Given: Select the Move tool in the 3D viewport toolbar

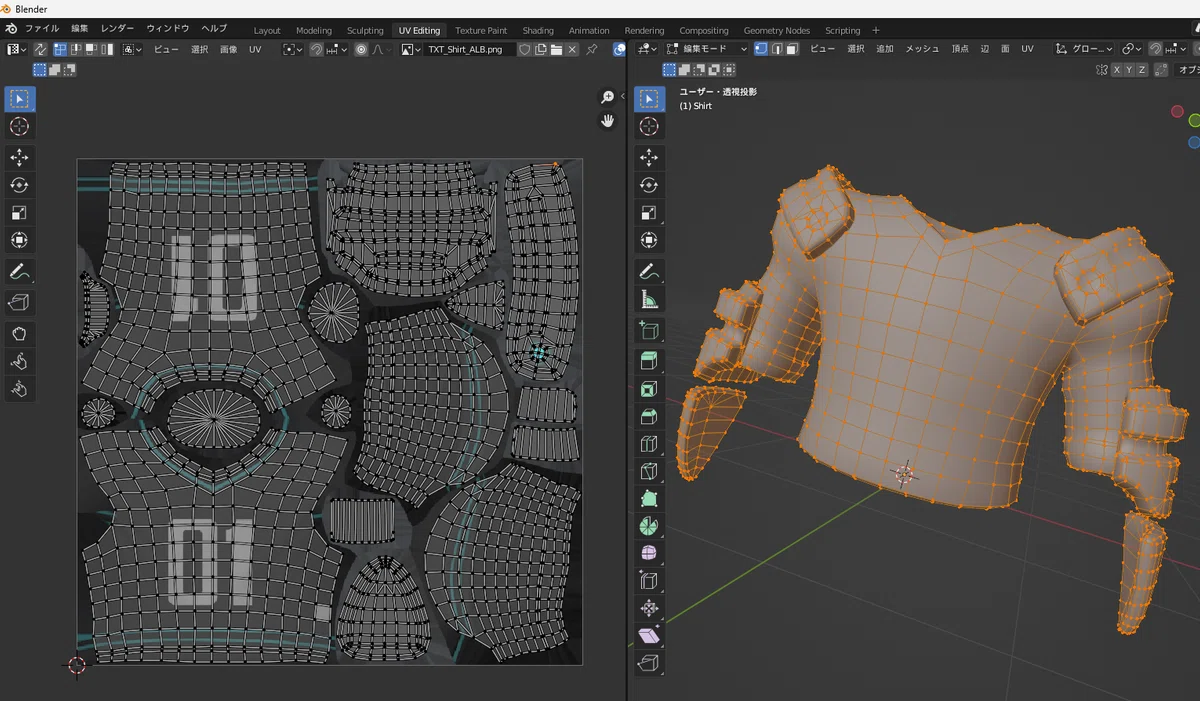Looking at the screenshot, I should 649,157.
